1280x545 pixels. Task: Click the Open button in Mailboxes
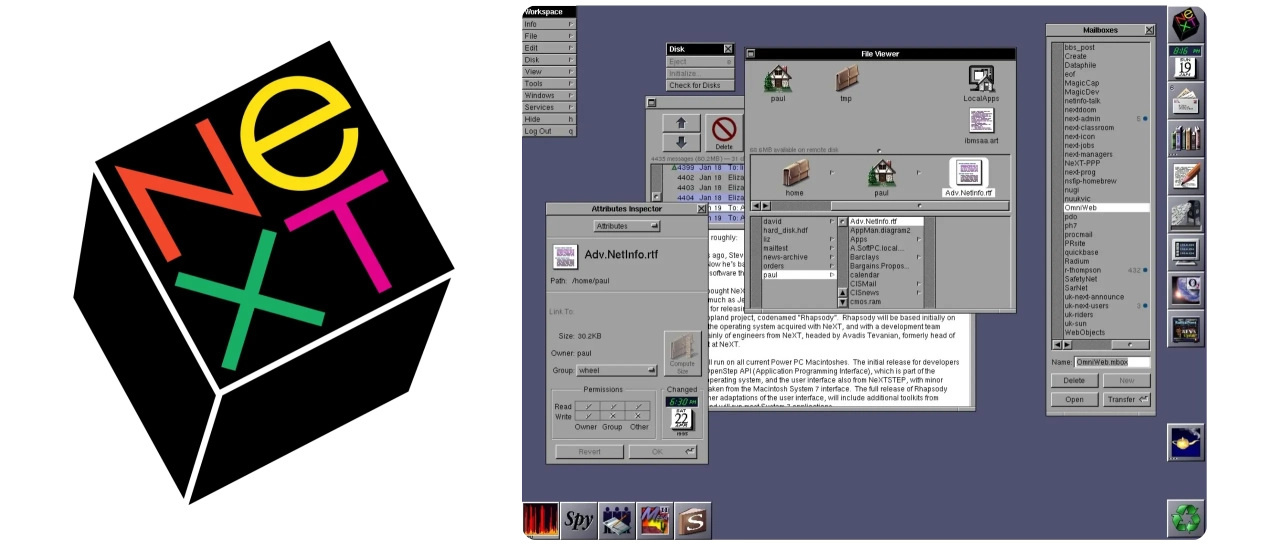[x=1073, y=399]
